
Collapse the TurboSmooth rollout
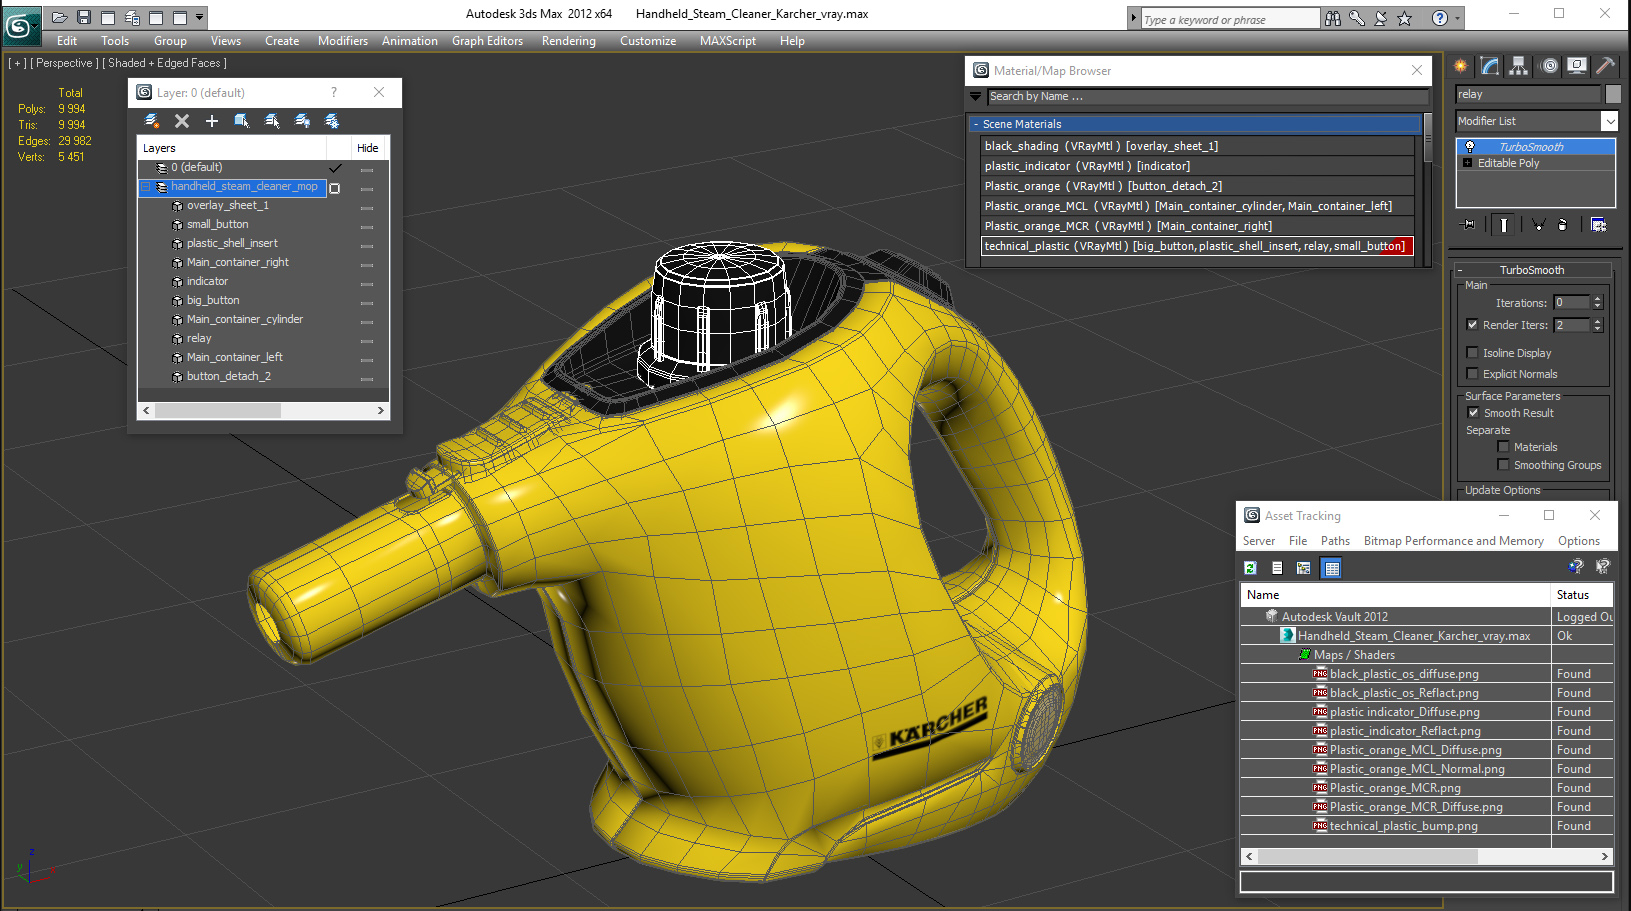pos(1460,270)
